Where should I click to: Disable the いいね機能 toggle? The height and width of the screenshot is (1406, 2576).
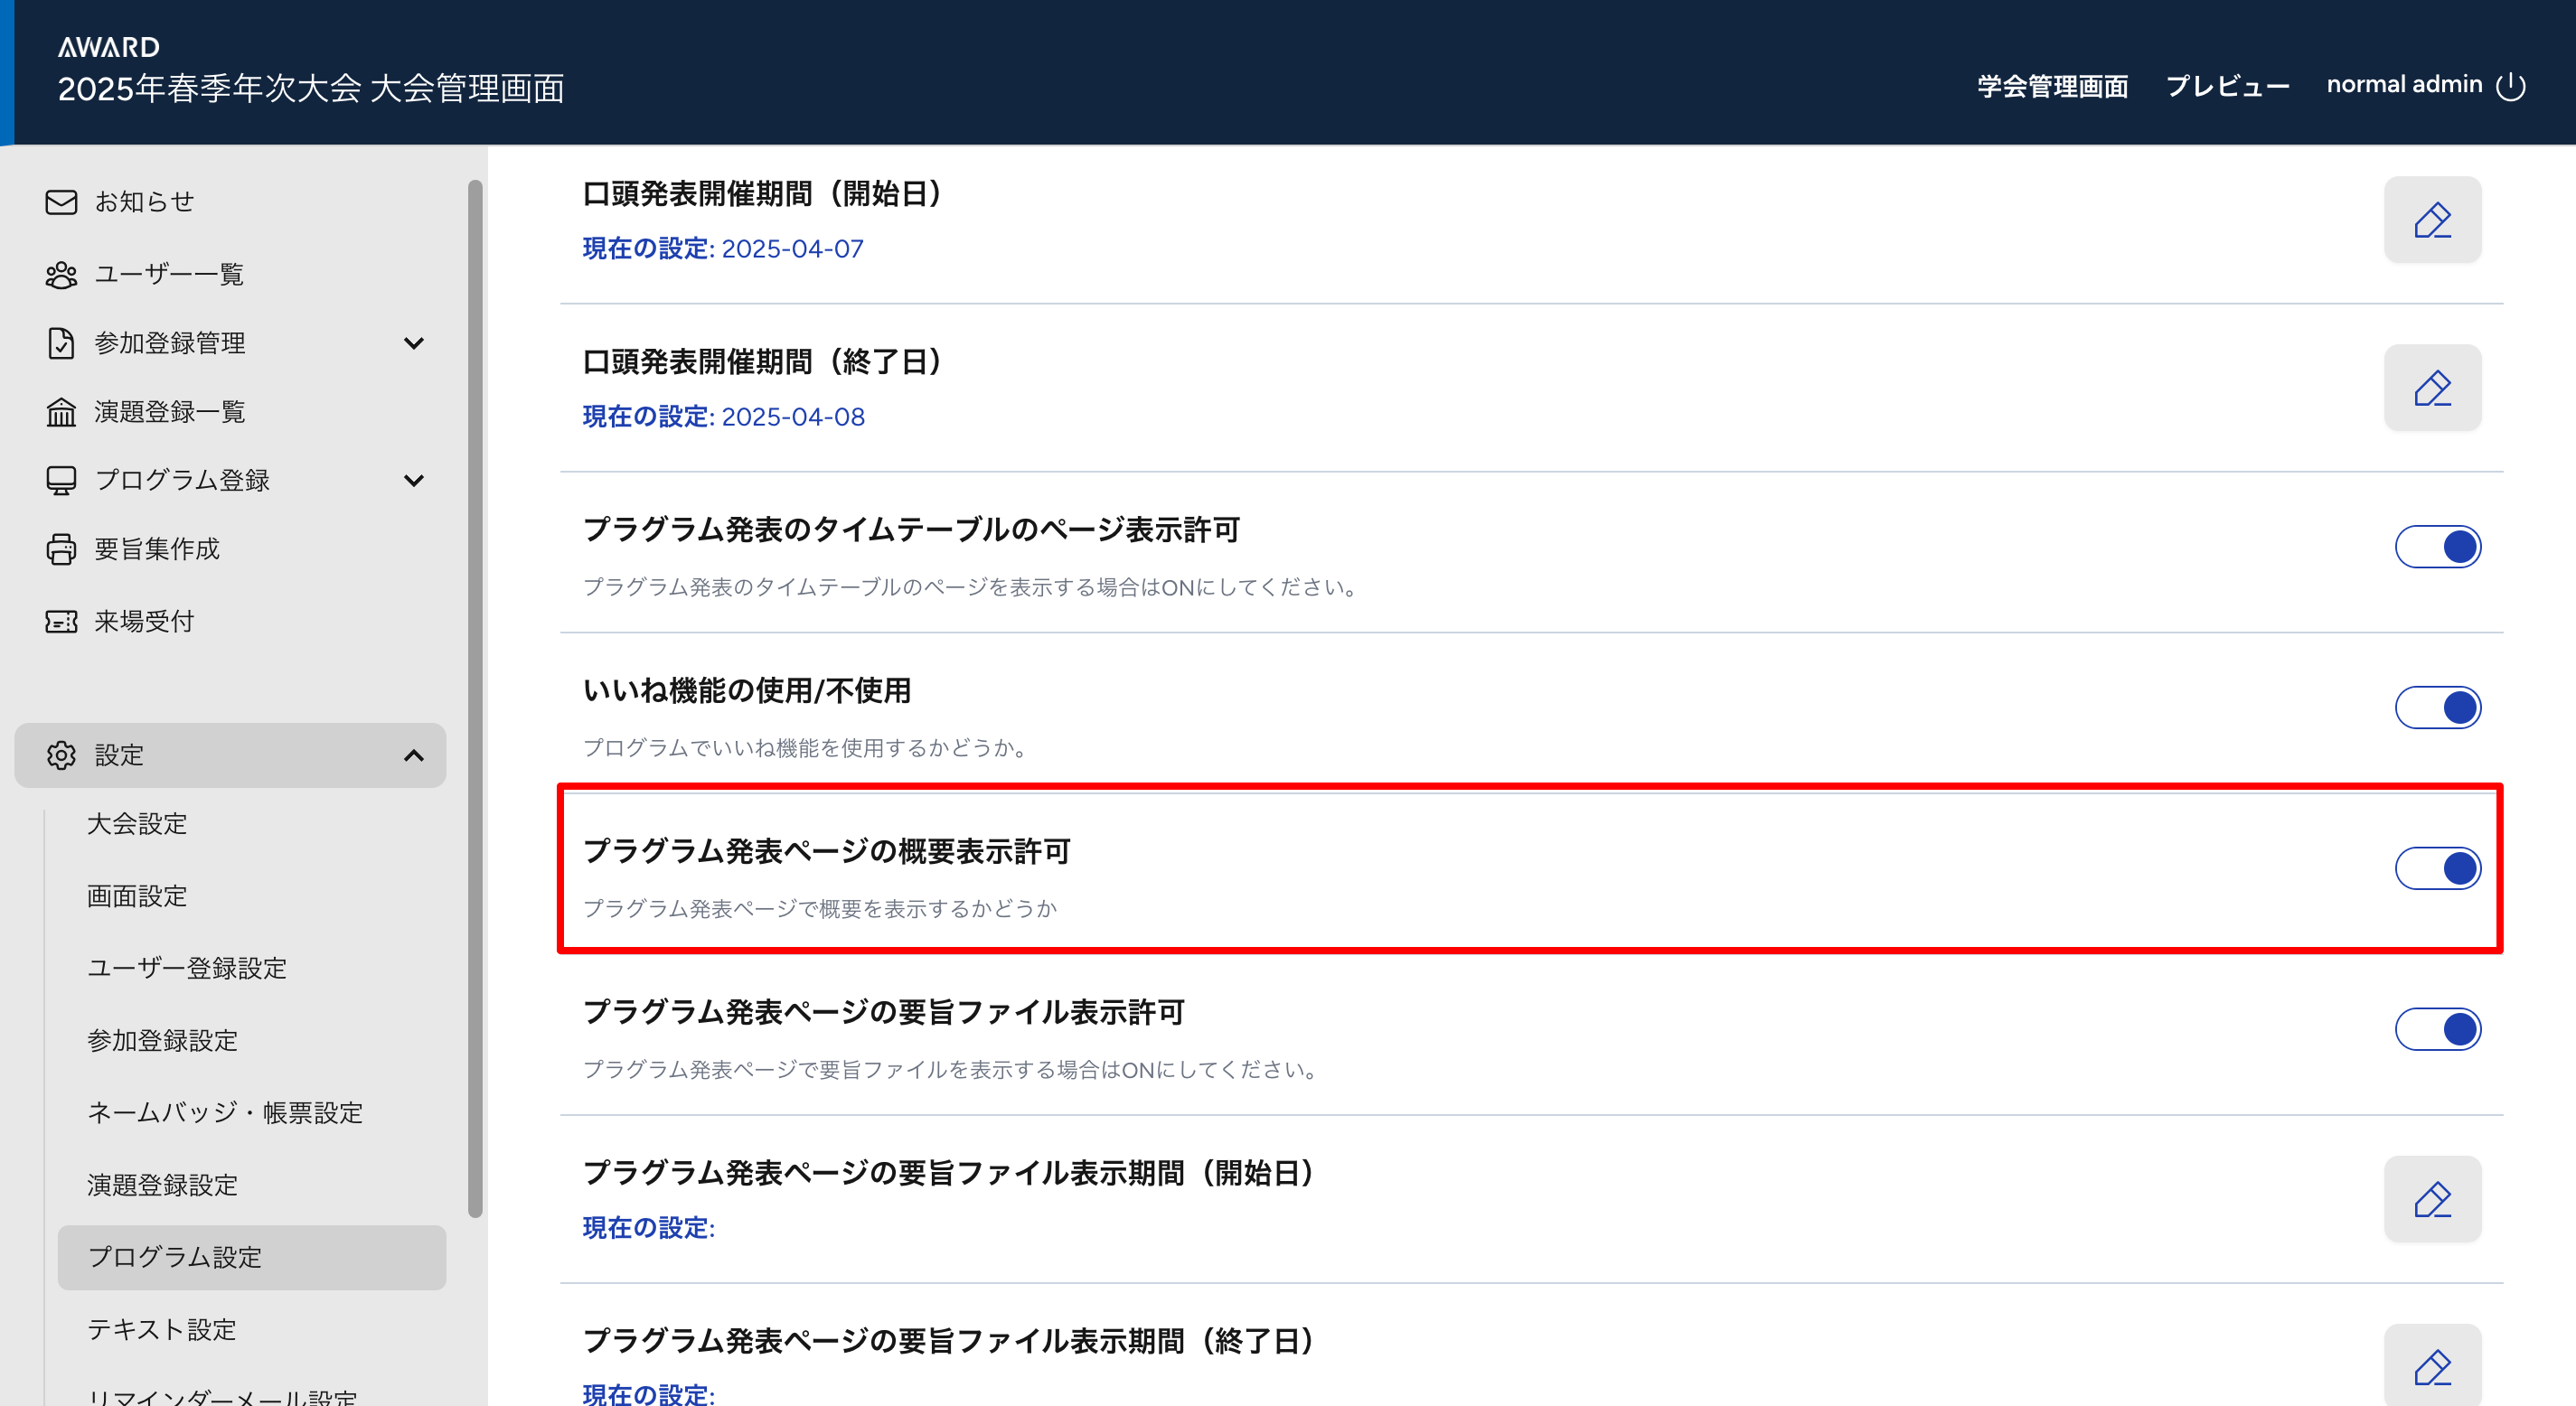click(2437, 708)
